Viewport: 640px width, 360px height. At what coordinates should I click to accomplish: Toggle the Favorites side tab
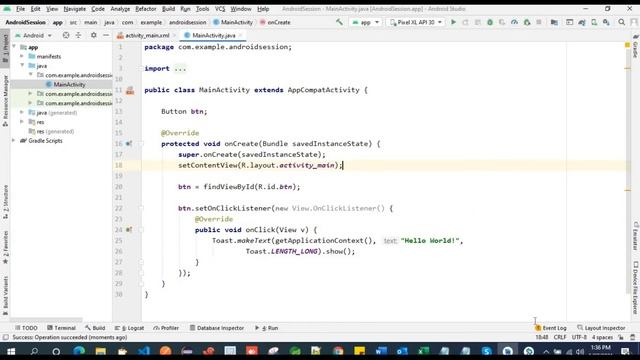5,247
